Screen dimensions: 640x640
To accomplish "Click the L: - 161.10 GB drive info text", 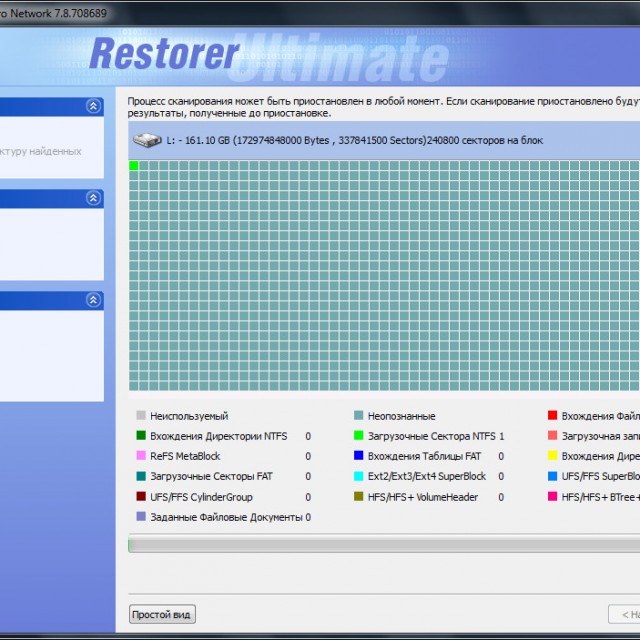I will (x=355, y=140).
